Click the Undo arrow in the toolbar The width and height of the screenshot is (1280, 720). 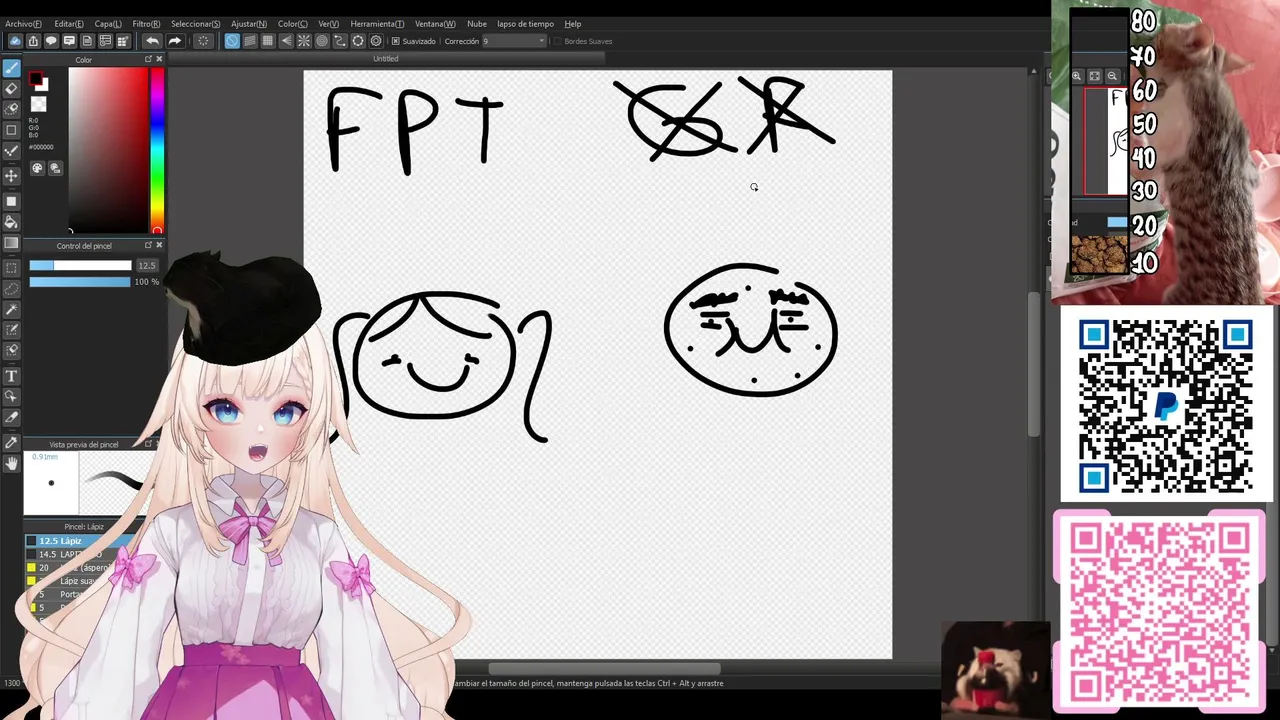[x=151, y=41]
